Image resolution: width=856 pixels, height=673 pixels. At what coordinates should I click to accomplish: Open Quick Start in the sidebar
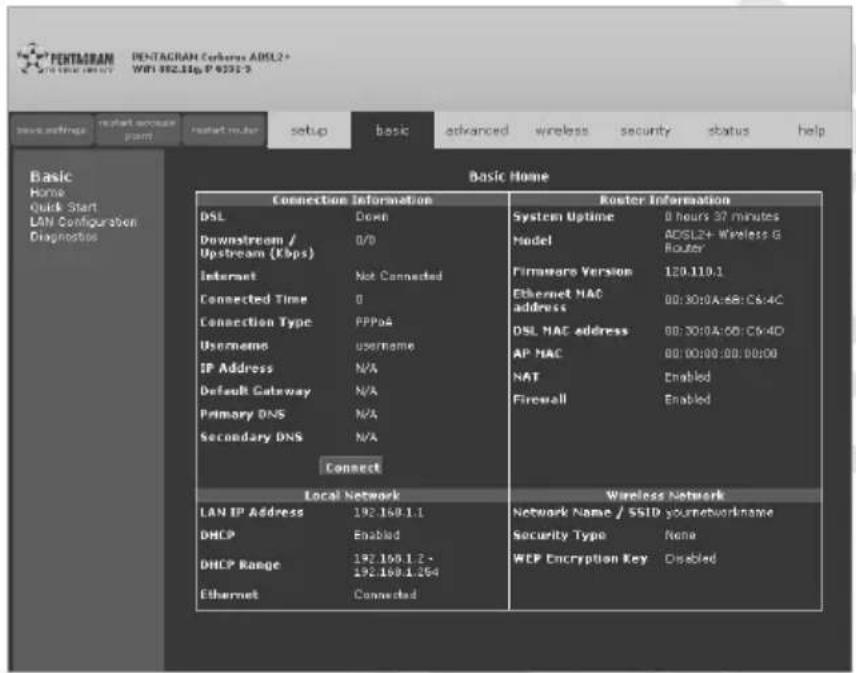pos(63,207)
